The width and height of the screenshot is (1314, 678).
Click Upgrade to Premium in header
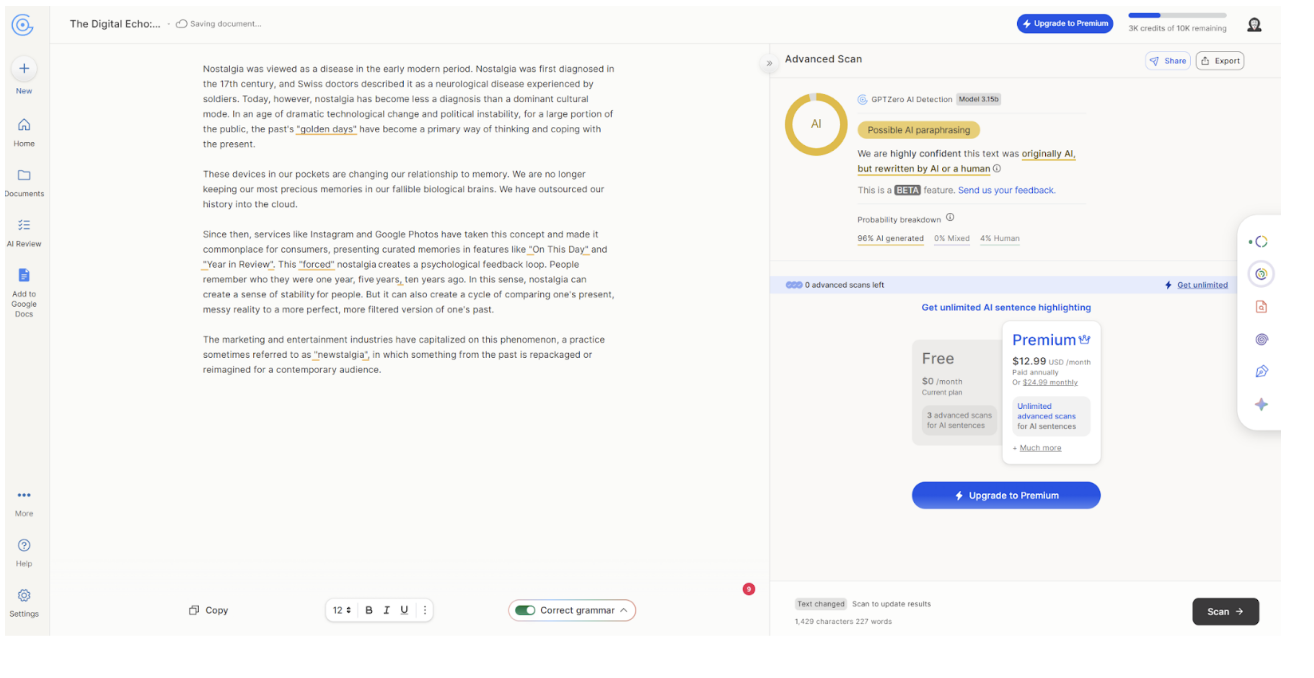1065,23
